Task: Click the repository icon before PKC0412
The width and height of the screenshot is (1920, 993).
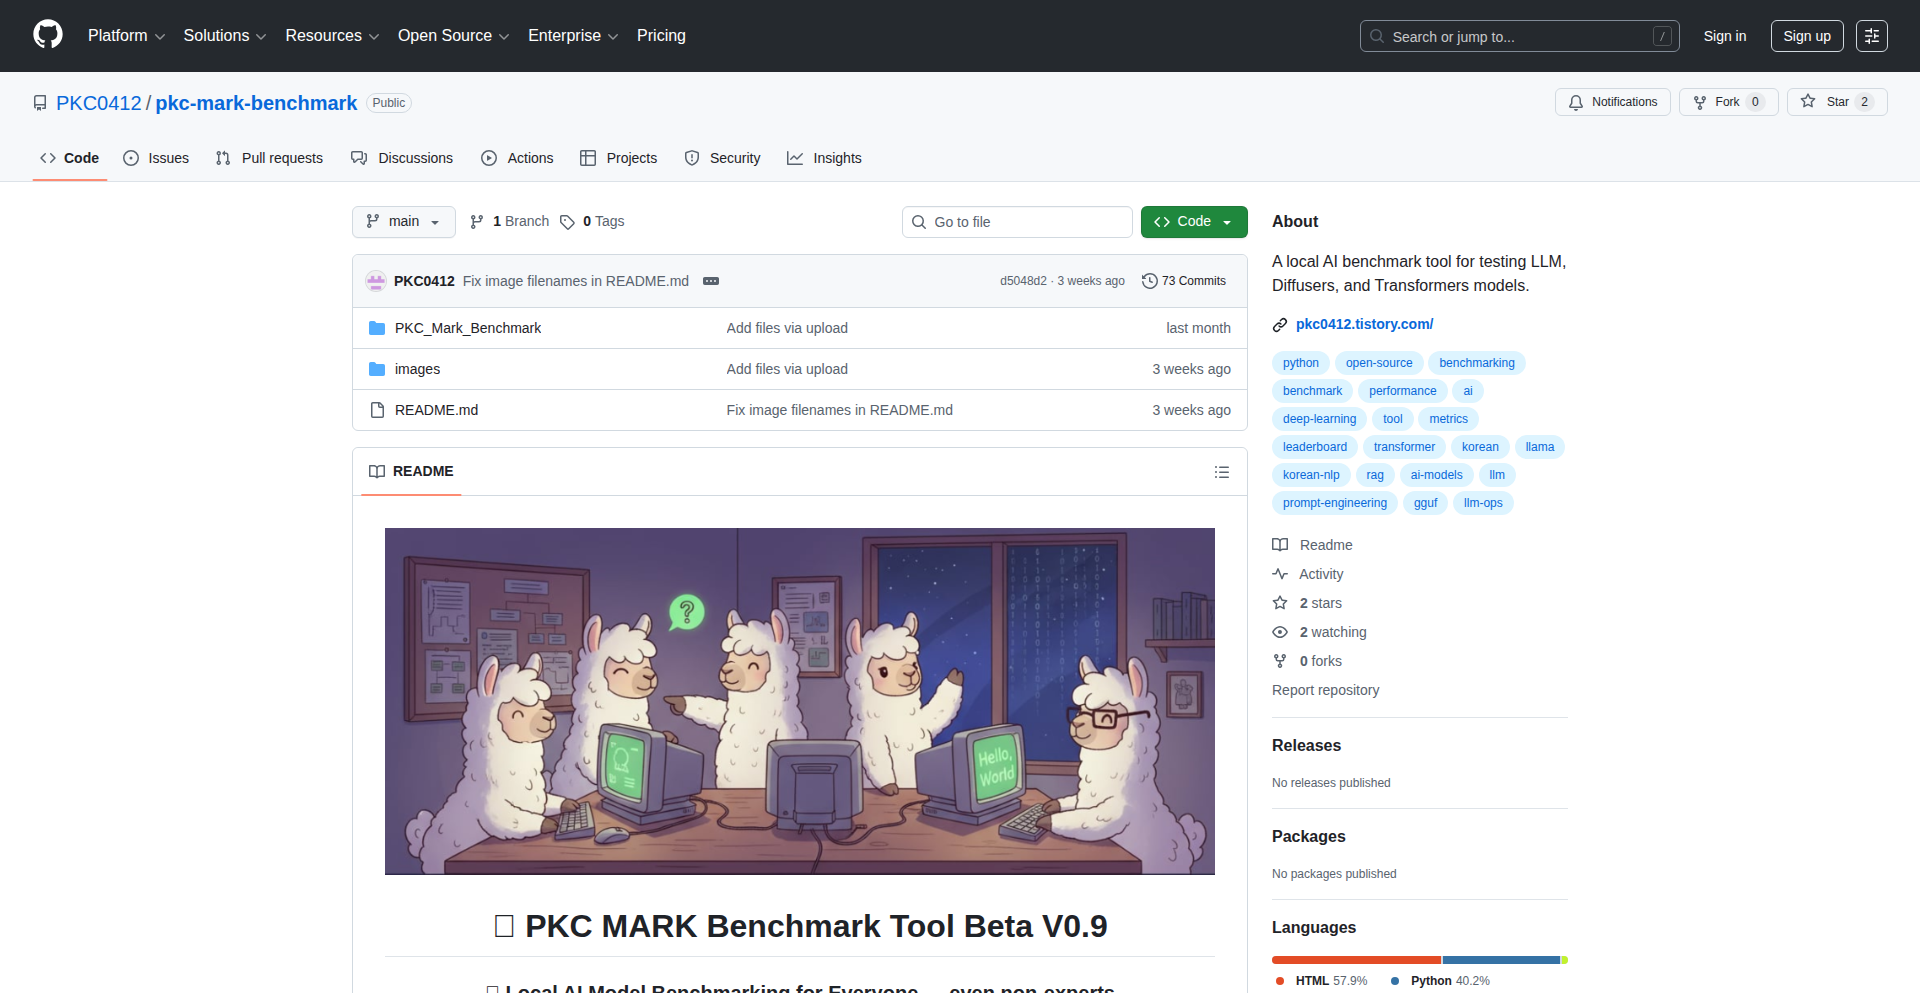Action: pos(40,103)
